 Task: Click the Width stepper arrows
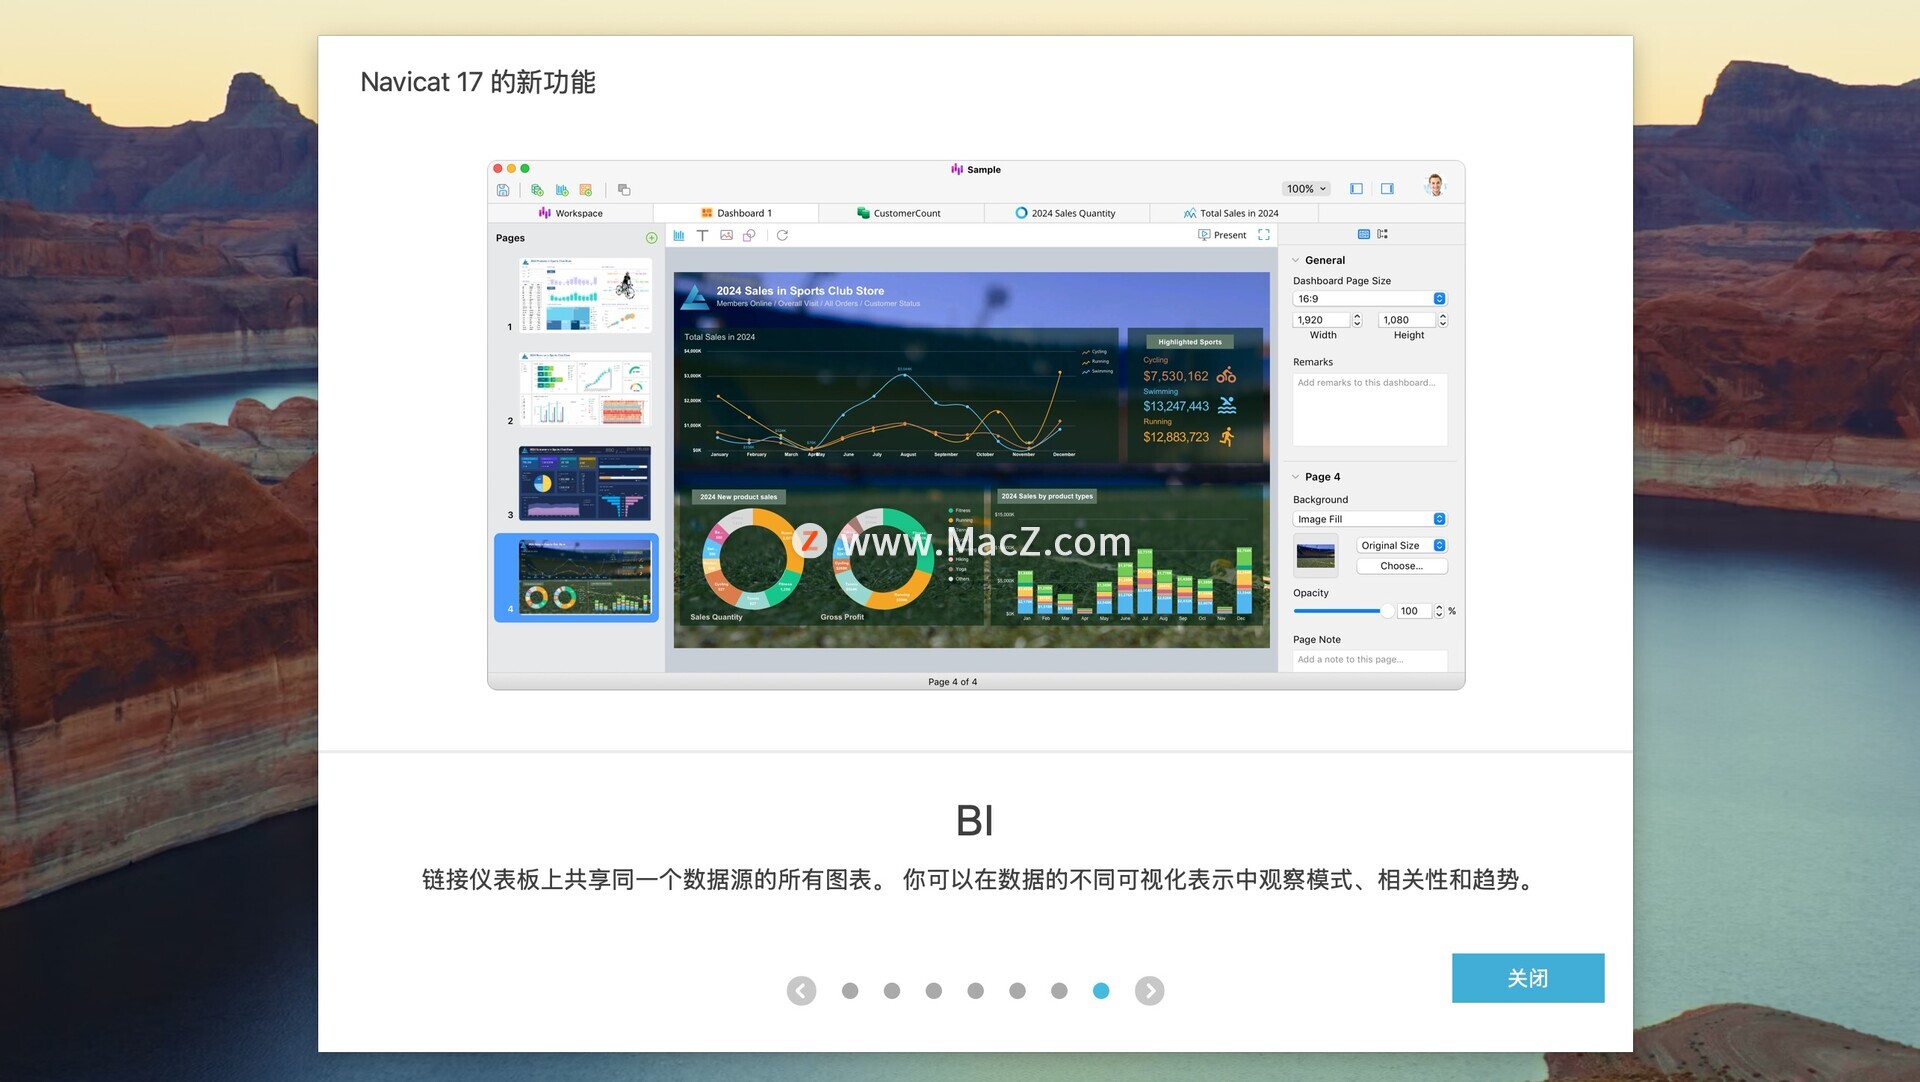click(1357, 320)
